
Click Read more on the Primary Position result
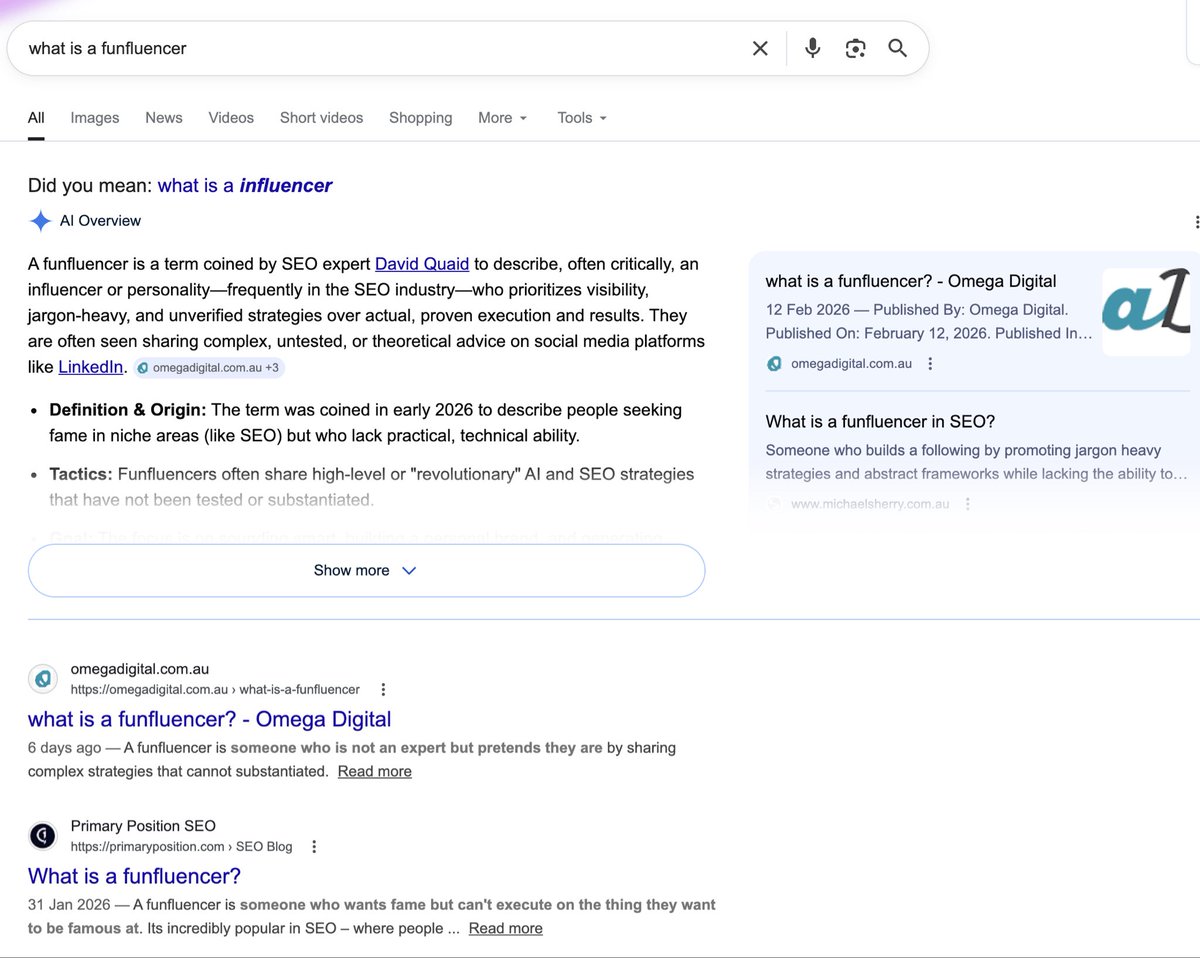506,928
